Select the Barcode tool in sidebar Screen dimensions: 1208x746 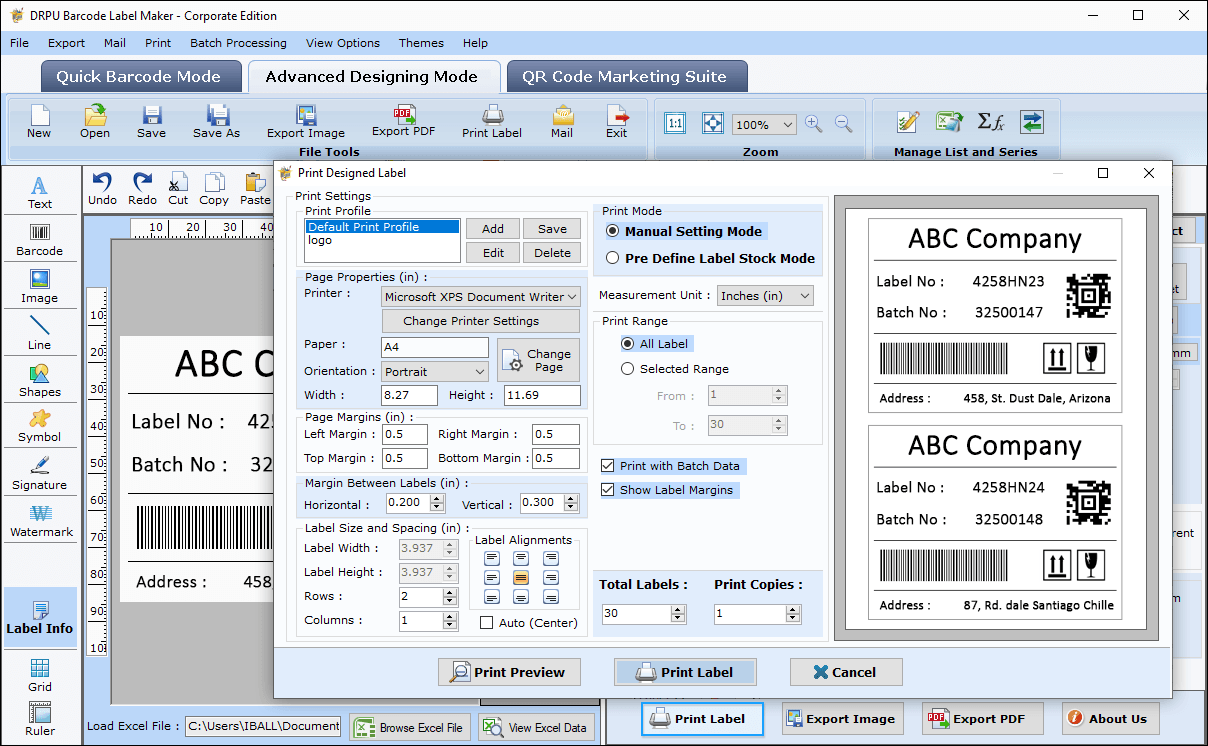[x=40, y=239]
